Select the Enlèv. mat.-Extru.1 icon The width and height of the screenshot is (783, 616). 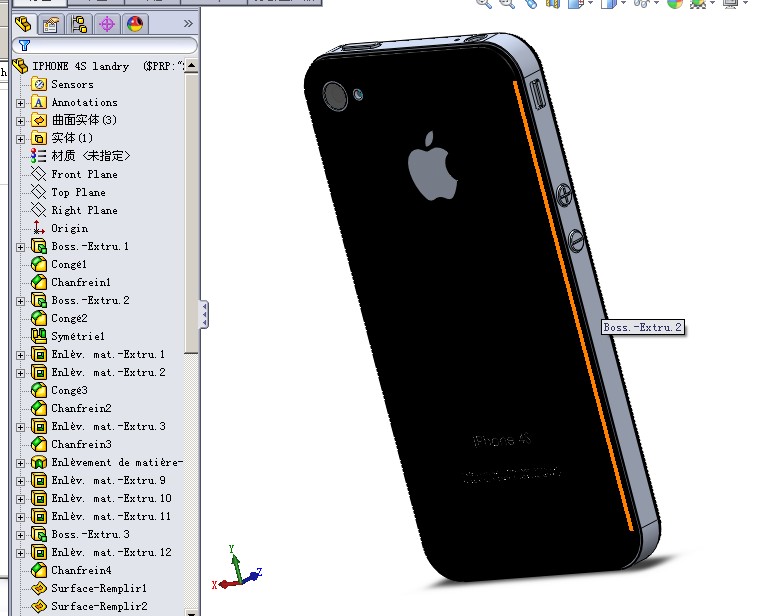[x=39, y=354]
